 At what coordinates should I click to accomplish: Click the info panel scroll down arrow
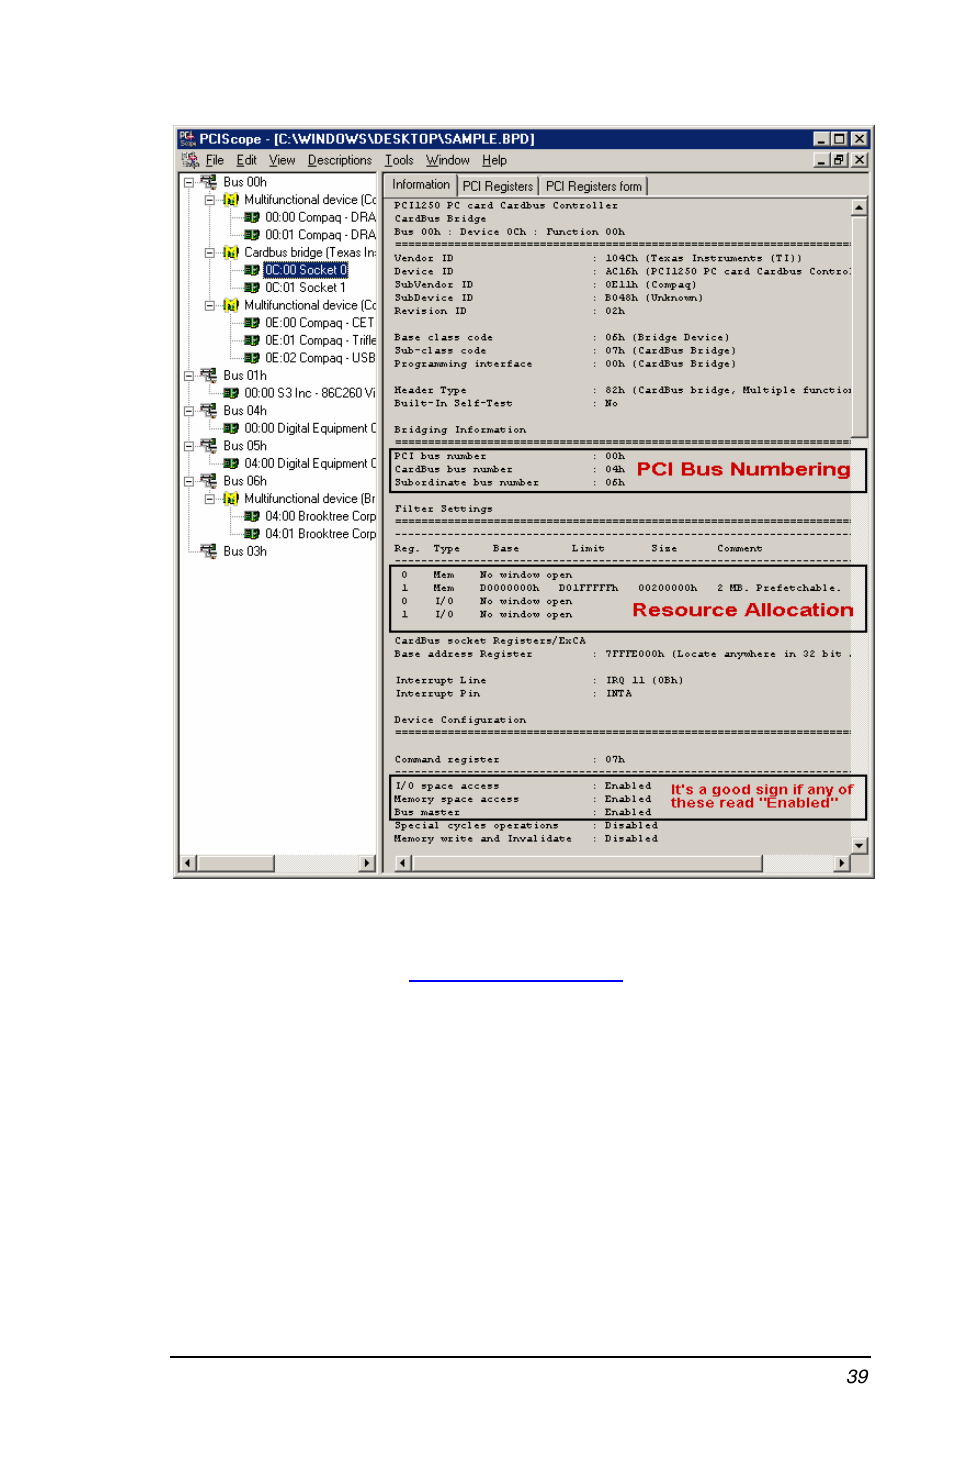[x=859, y=846]
